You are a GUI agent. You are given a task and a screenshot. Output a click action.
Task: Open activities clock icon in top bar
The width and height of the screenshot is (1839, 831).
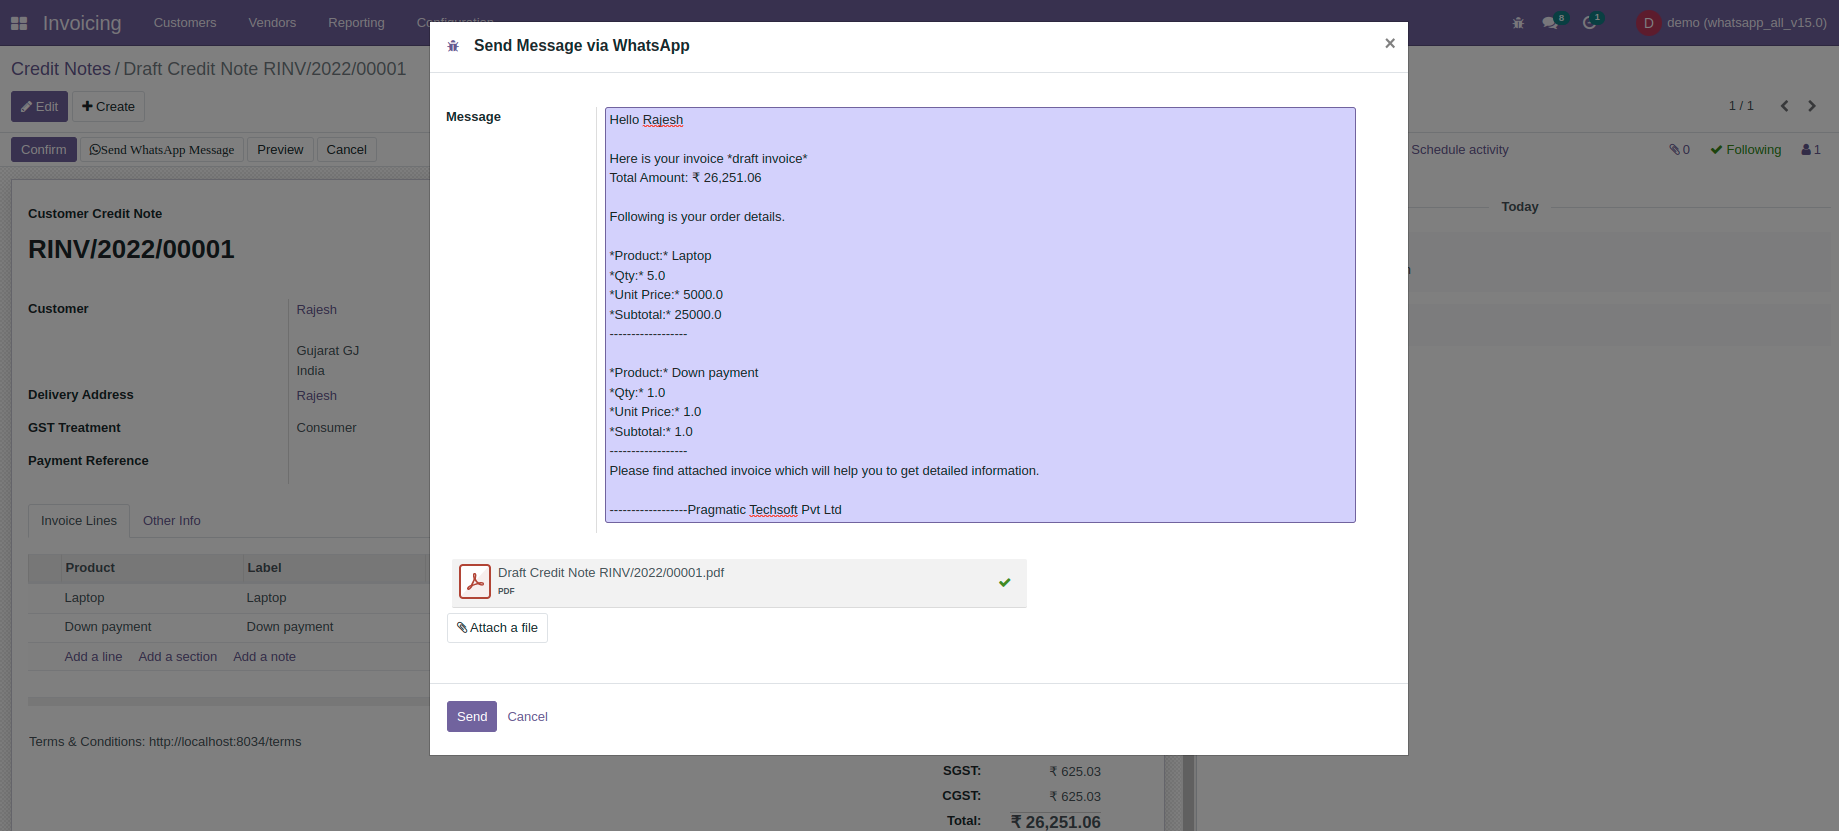[1589, 23]
